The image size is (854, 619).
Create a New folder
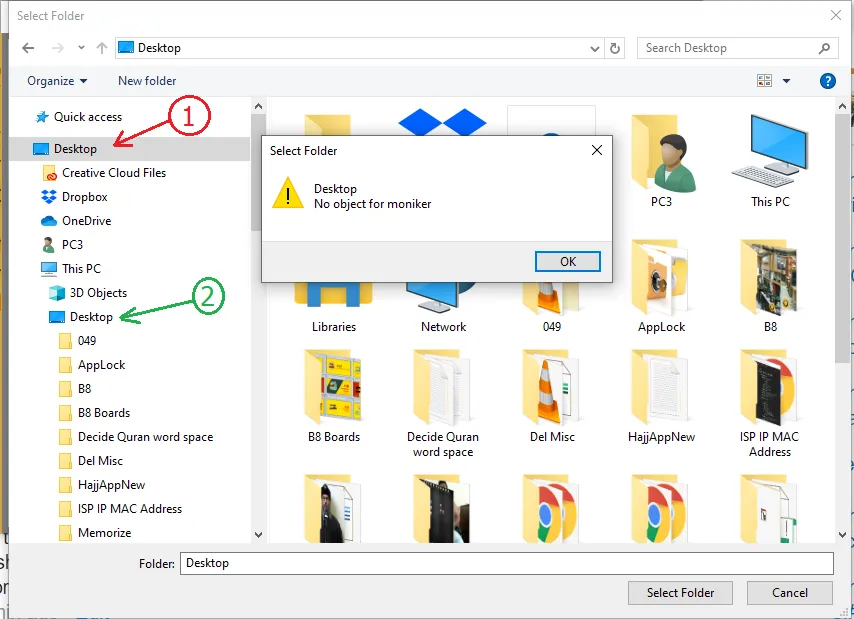coord(147,81)
